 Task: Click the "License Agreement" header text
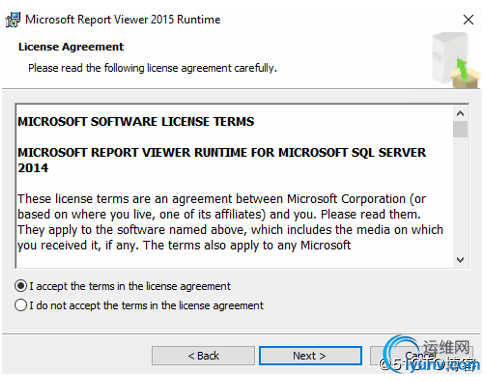[71, 47]
